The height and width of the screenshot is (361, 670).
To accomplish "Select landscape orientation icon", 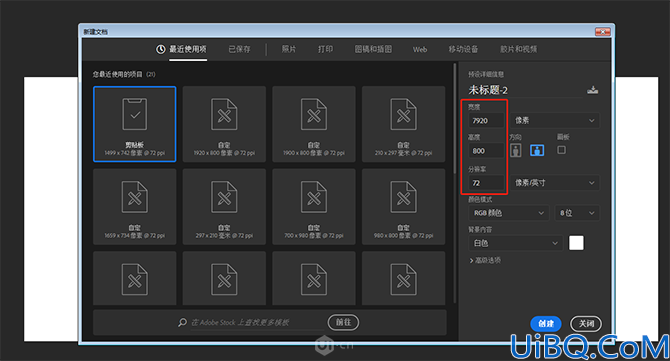I will tap(537, 150).
